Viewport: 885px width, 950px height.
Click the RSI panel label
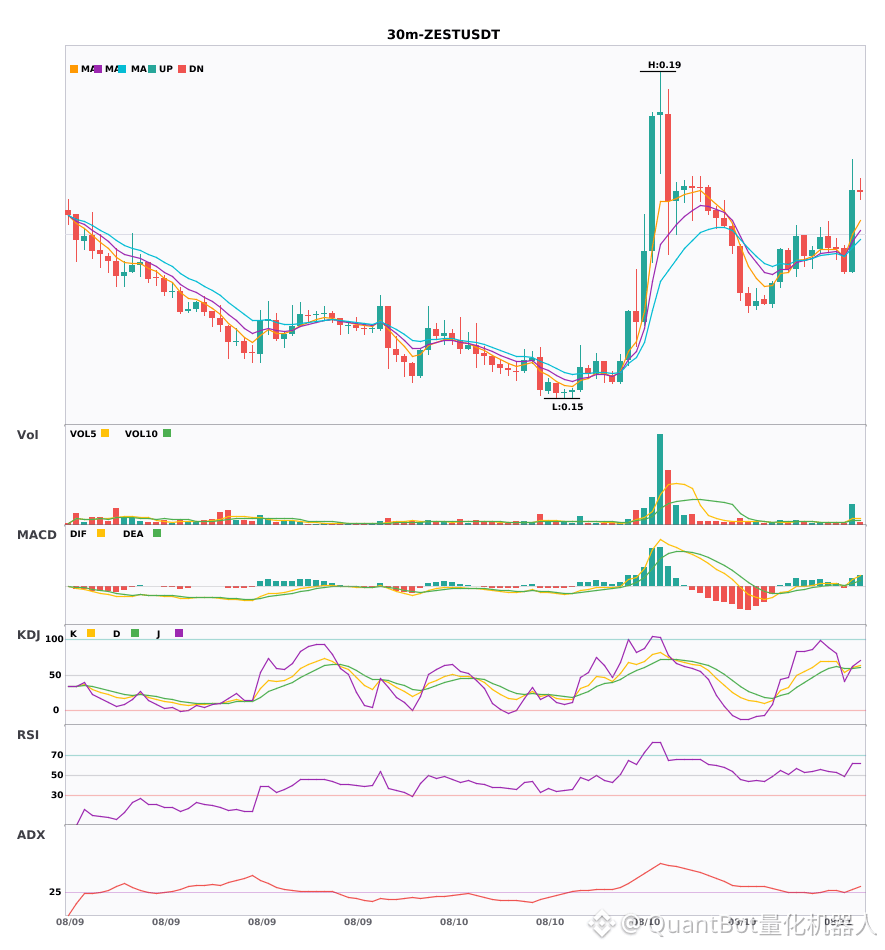(28, 735)
